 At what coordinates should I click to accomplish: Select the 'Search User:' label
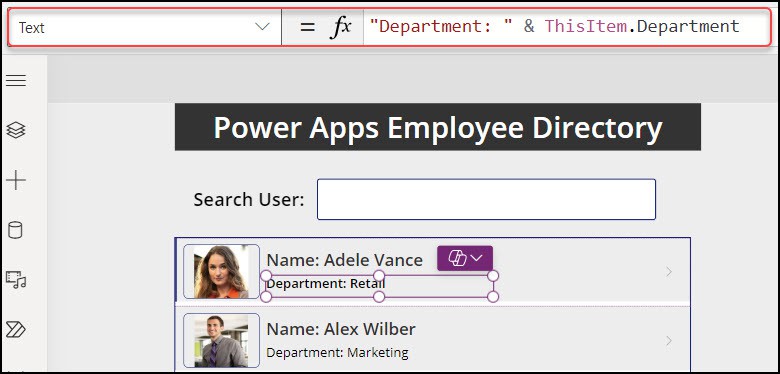pos(249,199)
